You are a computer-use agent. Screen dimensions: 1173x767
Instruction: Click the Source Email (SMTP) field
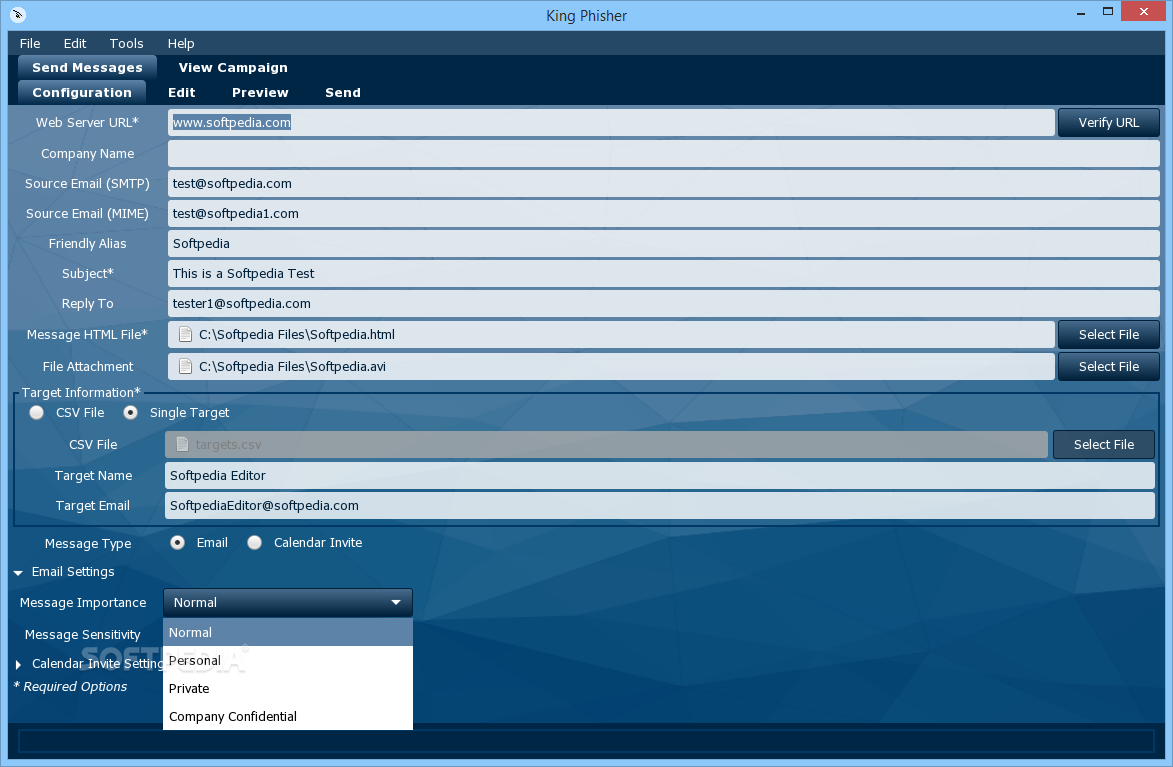pos(664,183)
